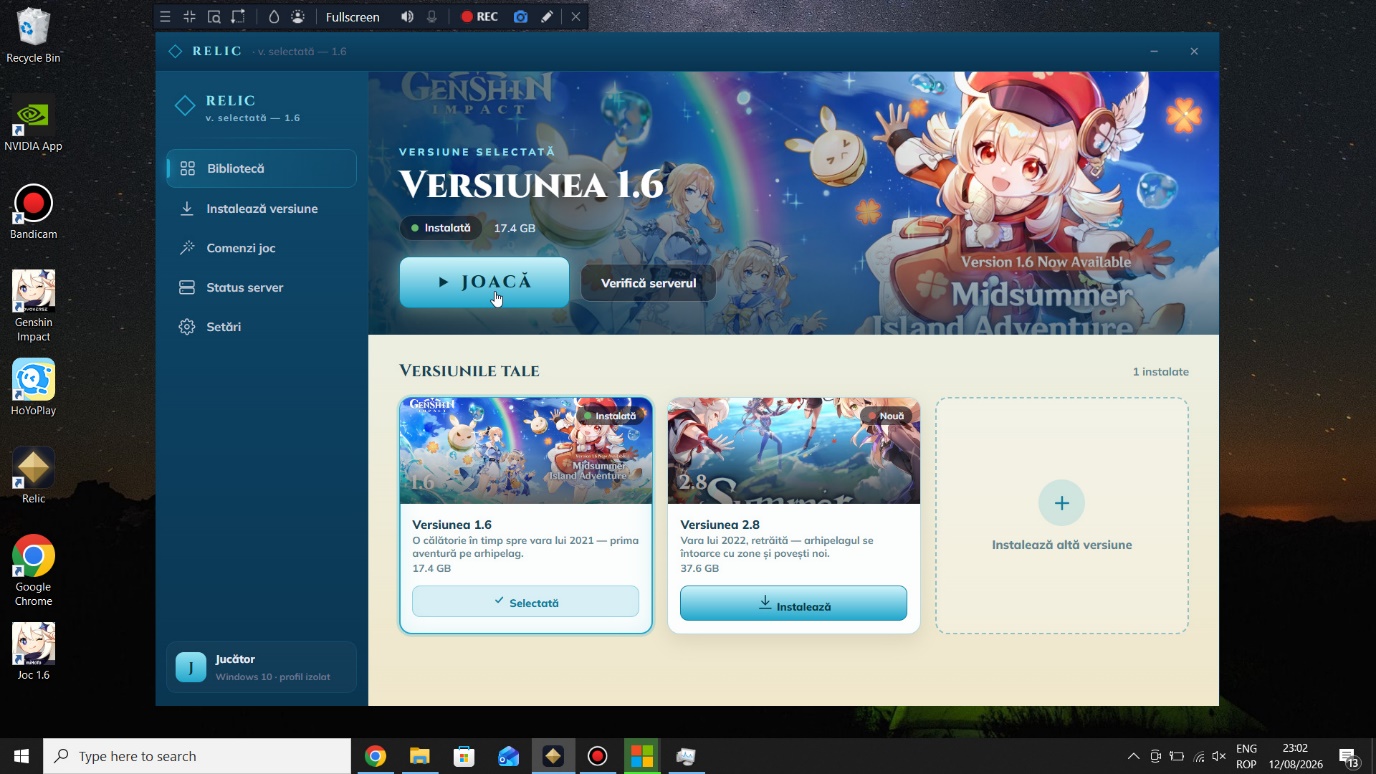Click the muted volume icon in system tray
Screen dimensions: 1376x774
click(1219, 756)
